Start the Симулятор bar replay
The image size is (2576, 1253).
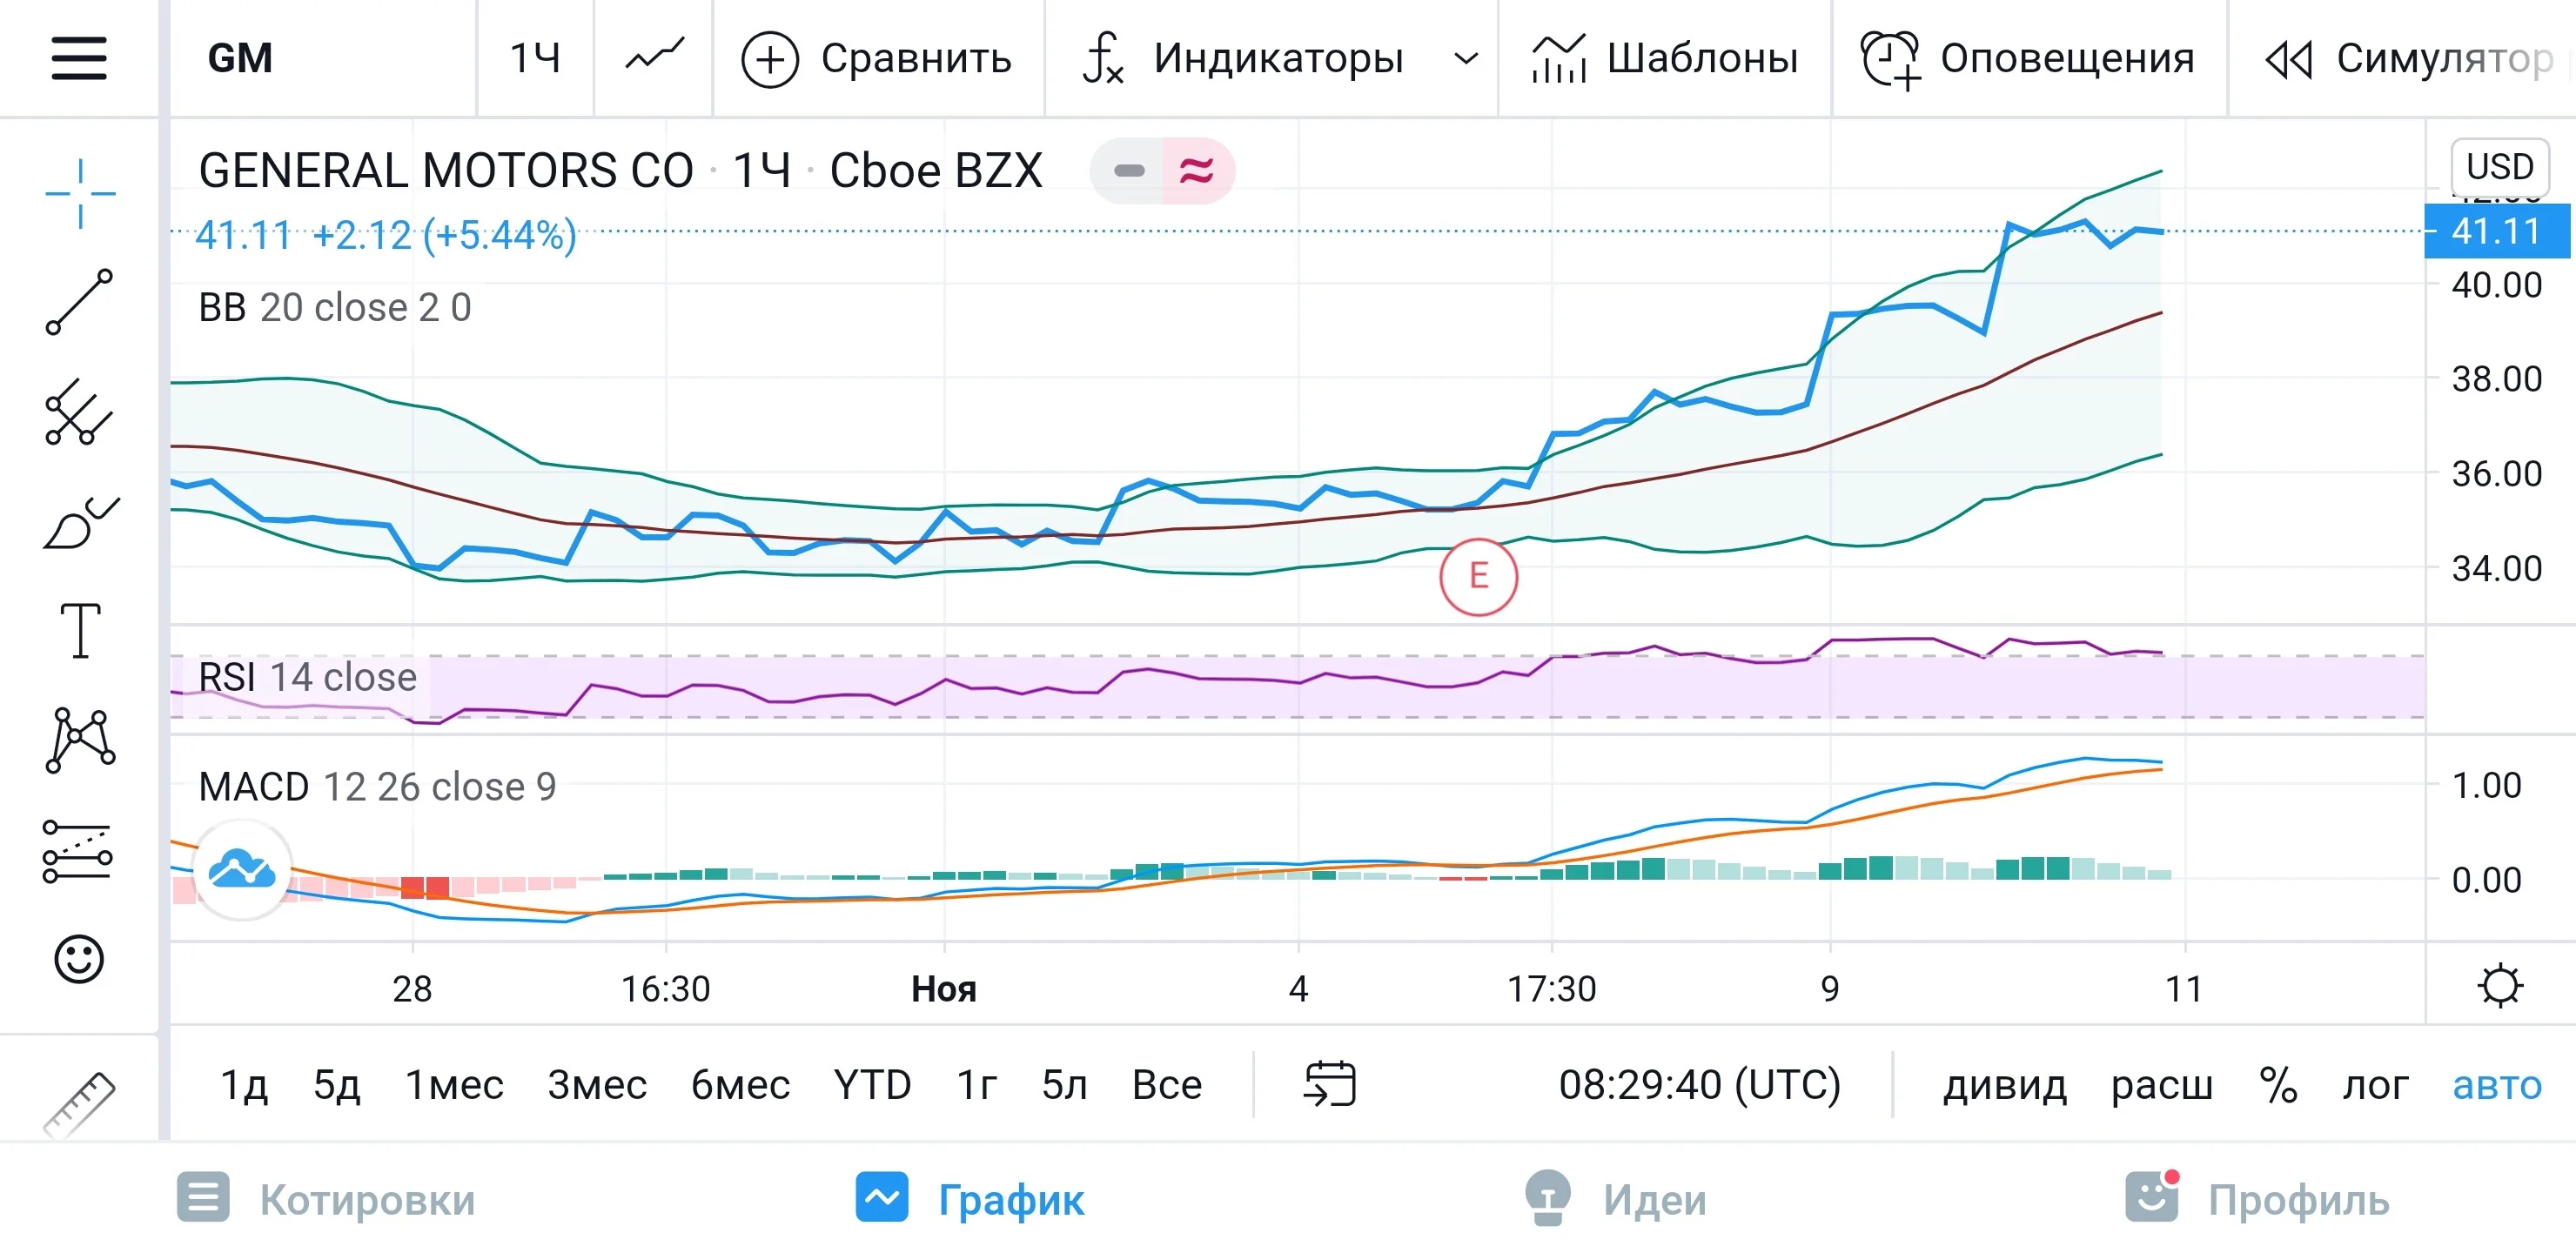tap(2409, 58)
